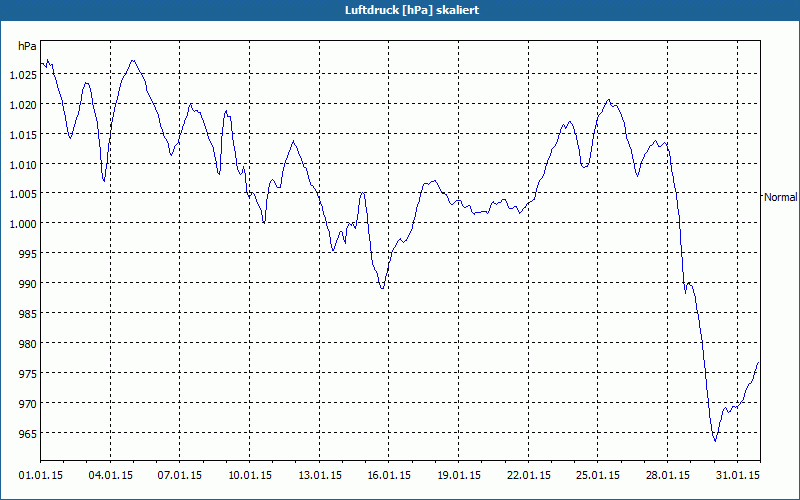Click the 'hPa' unit label
This screenshot has width=800, height=500.
pyautogui.click(x=27, y=46)
